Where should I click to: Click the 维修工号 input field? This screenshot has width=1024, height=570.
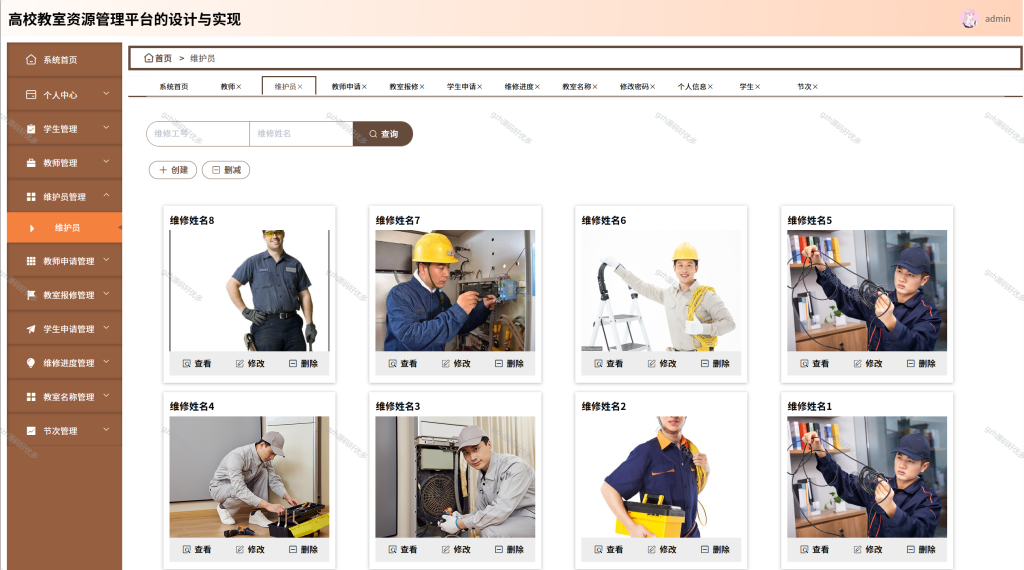(x=198, y=134)
